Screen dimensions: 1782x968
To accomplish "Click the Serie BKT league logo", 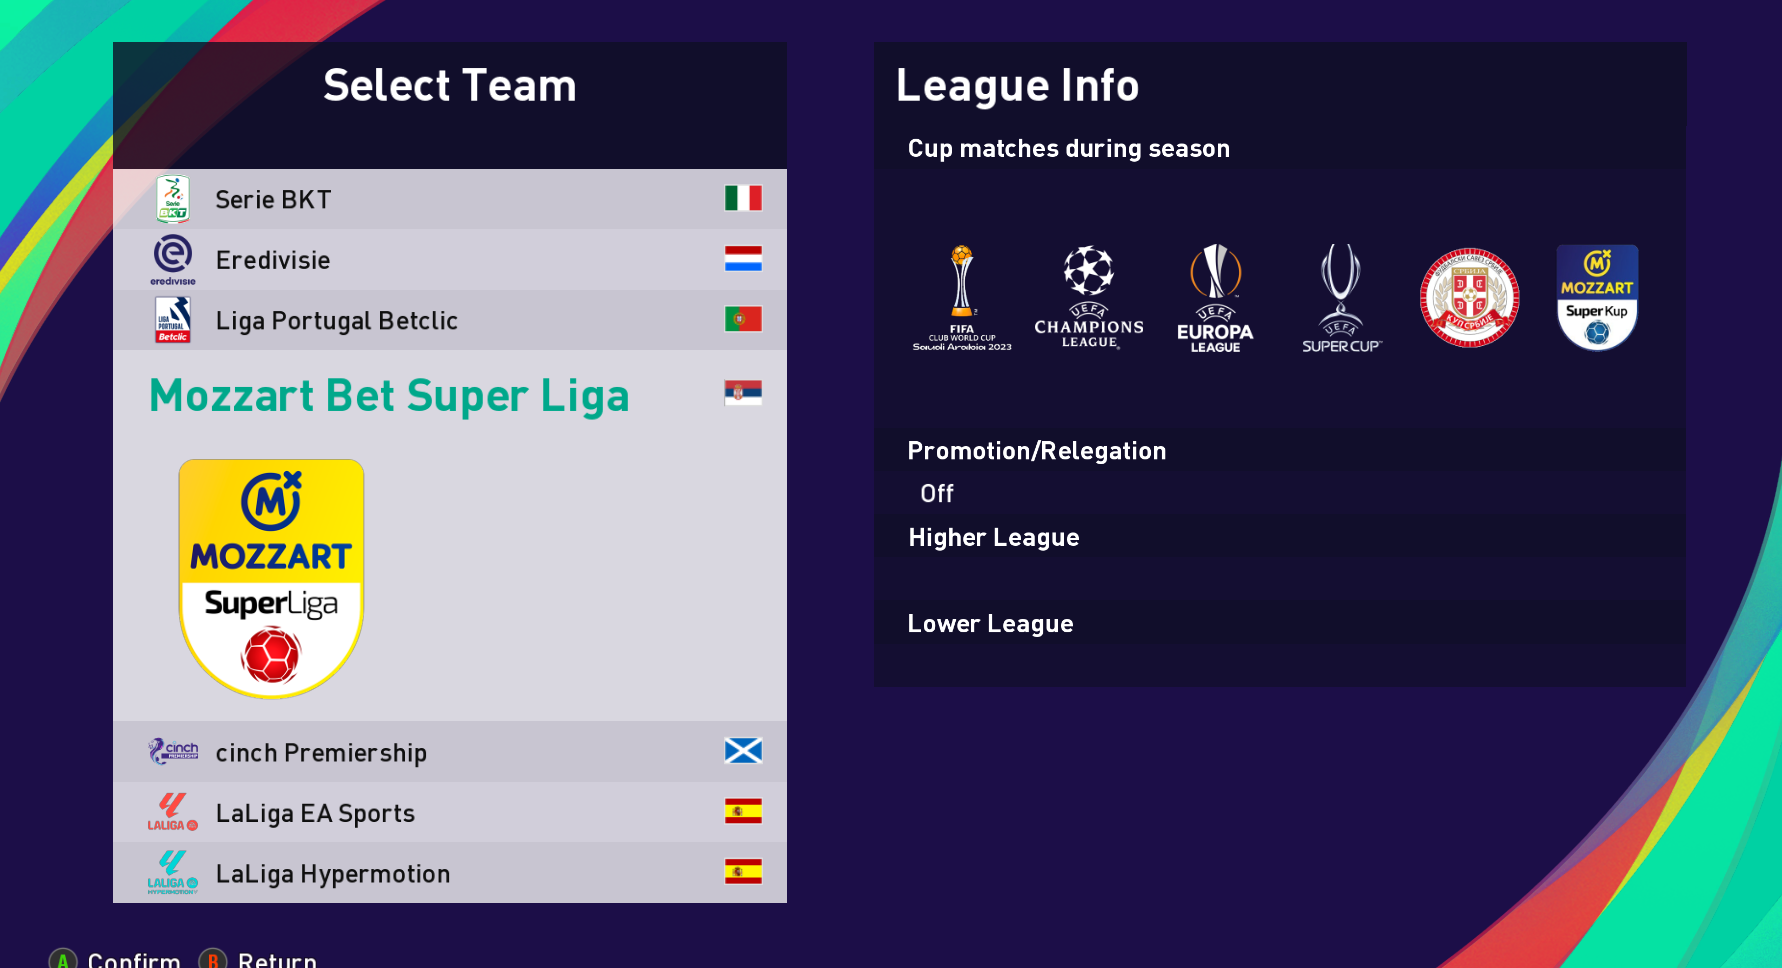I will pos(173,199).
